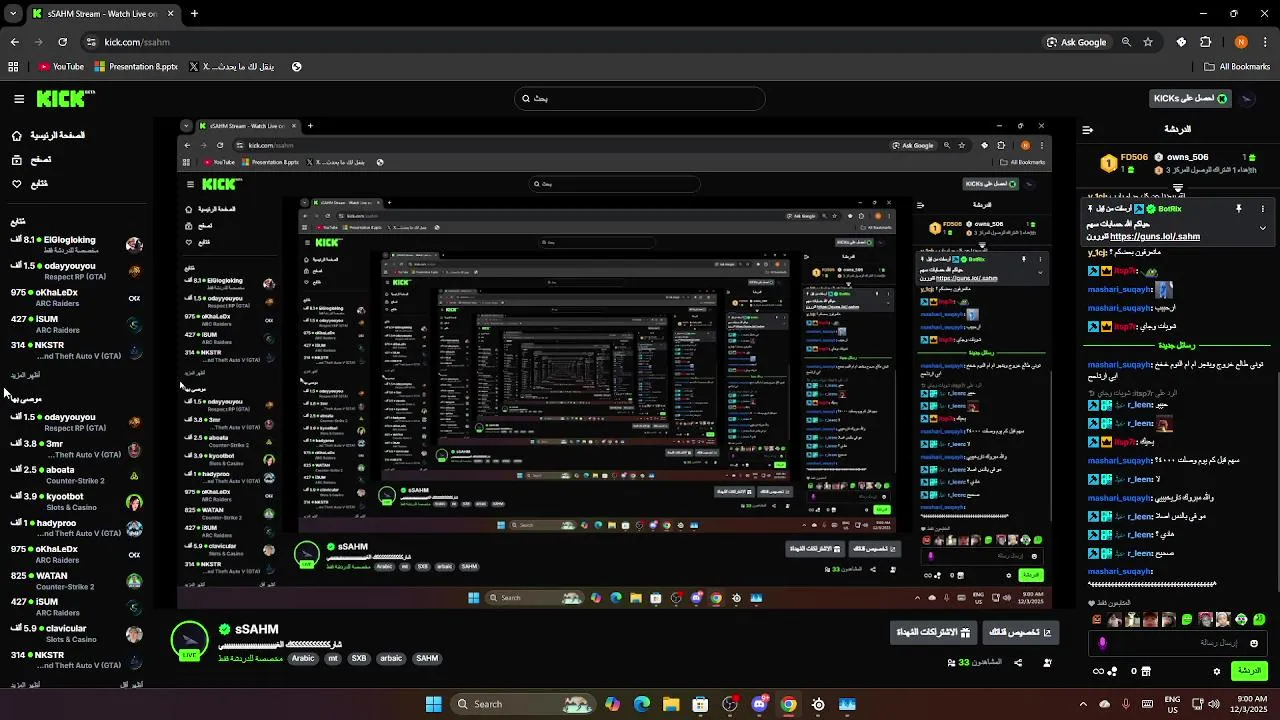Collapse the chat panel arrow icon

(1088, 129)
